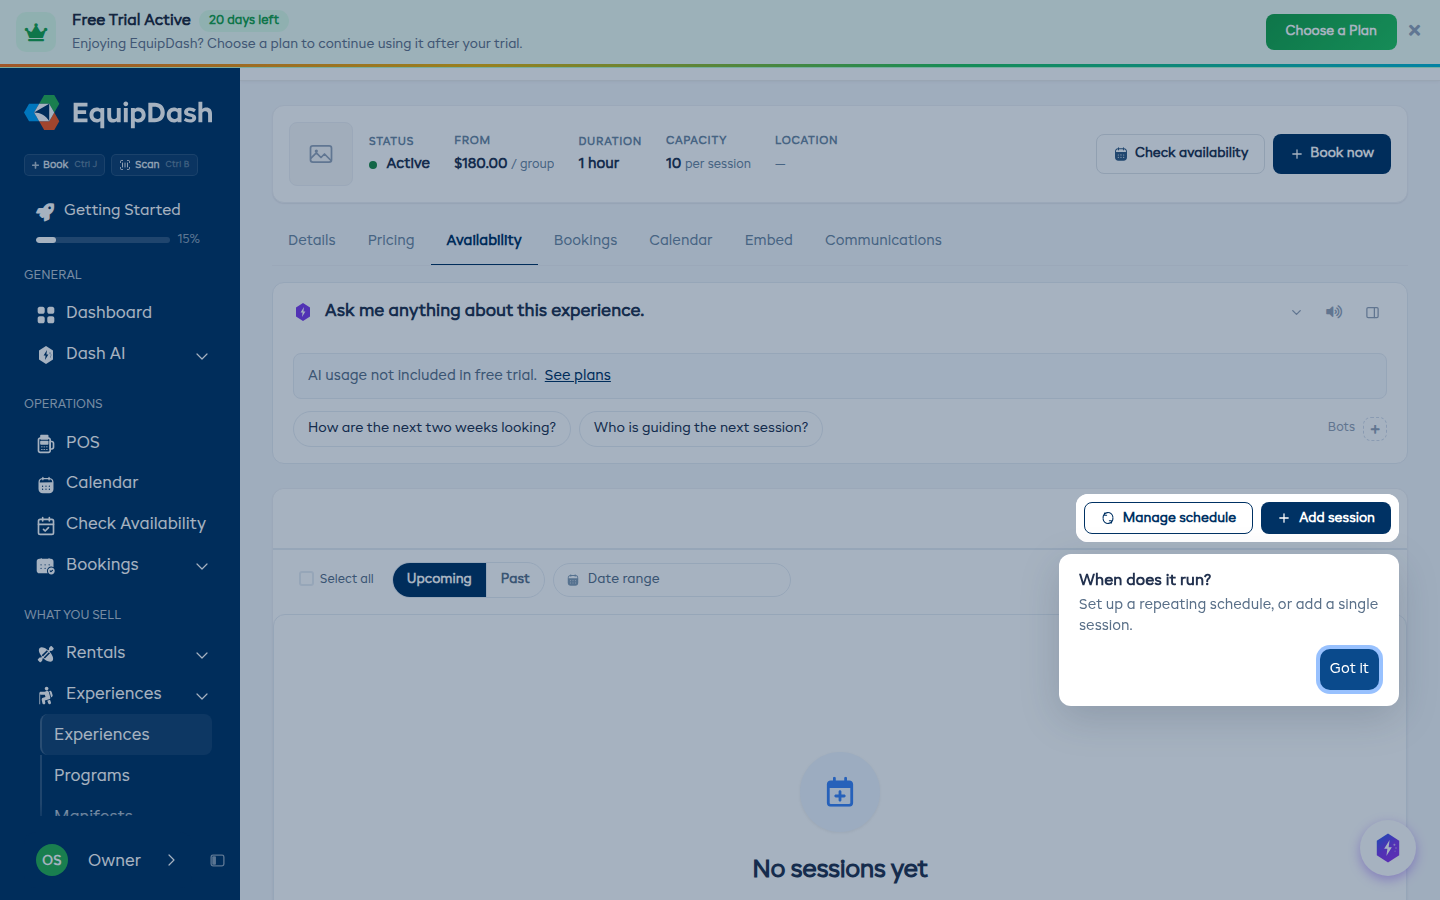Open Getting Started rocket item
Image resolution: width=1440 pixels, height=900 pixels.
coord(120,210)
